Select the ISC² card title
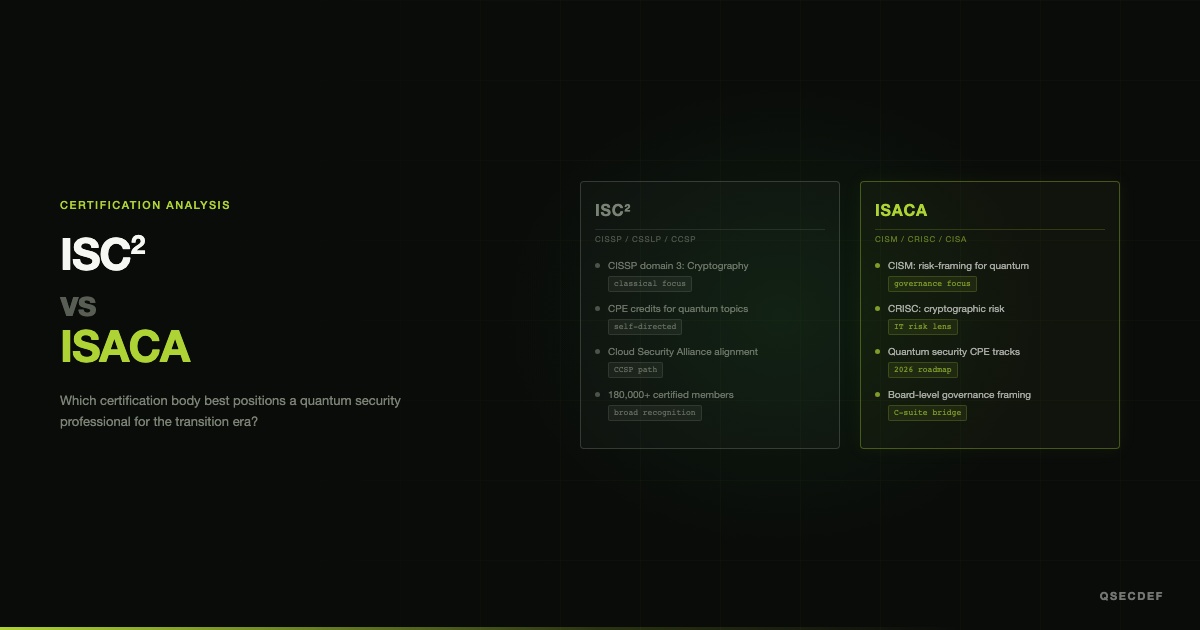1200x630 pixels. pyautogui.click(x=613, y=210)
